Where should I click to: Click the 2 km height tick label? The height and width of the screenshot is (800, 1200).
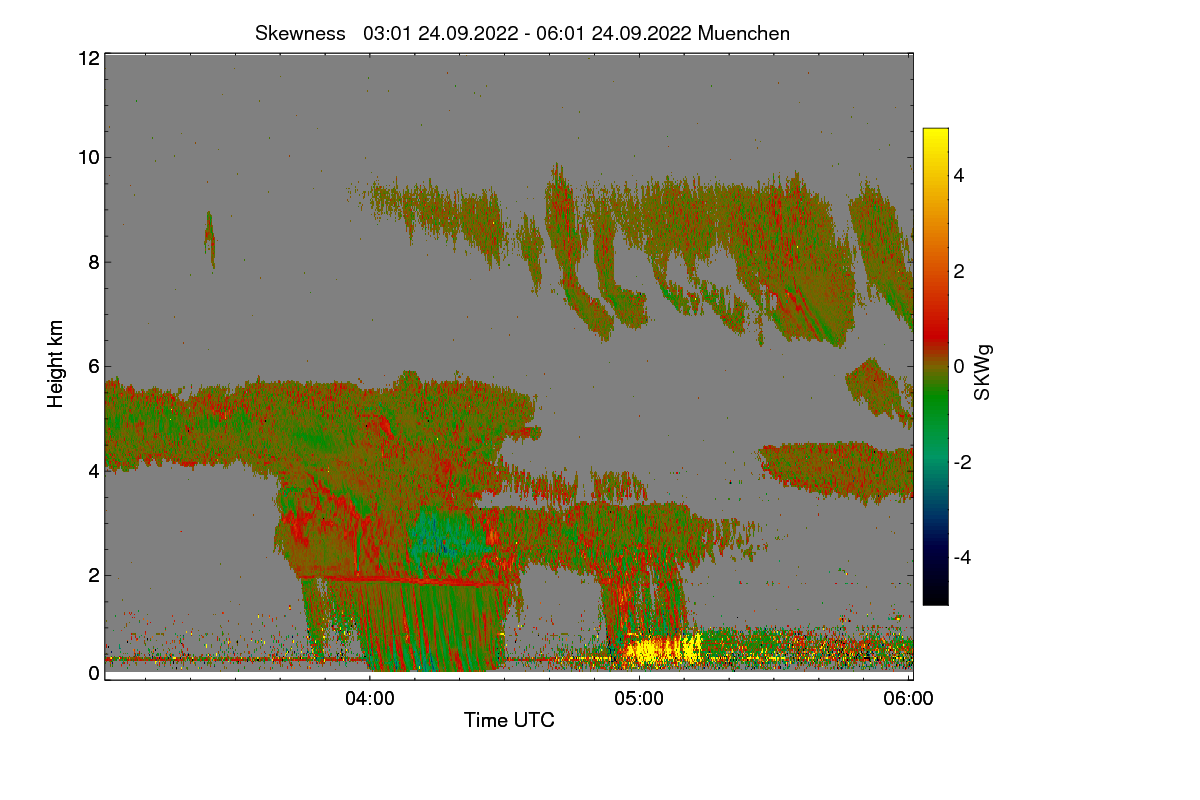point(94,575)
